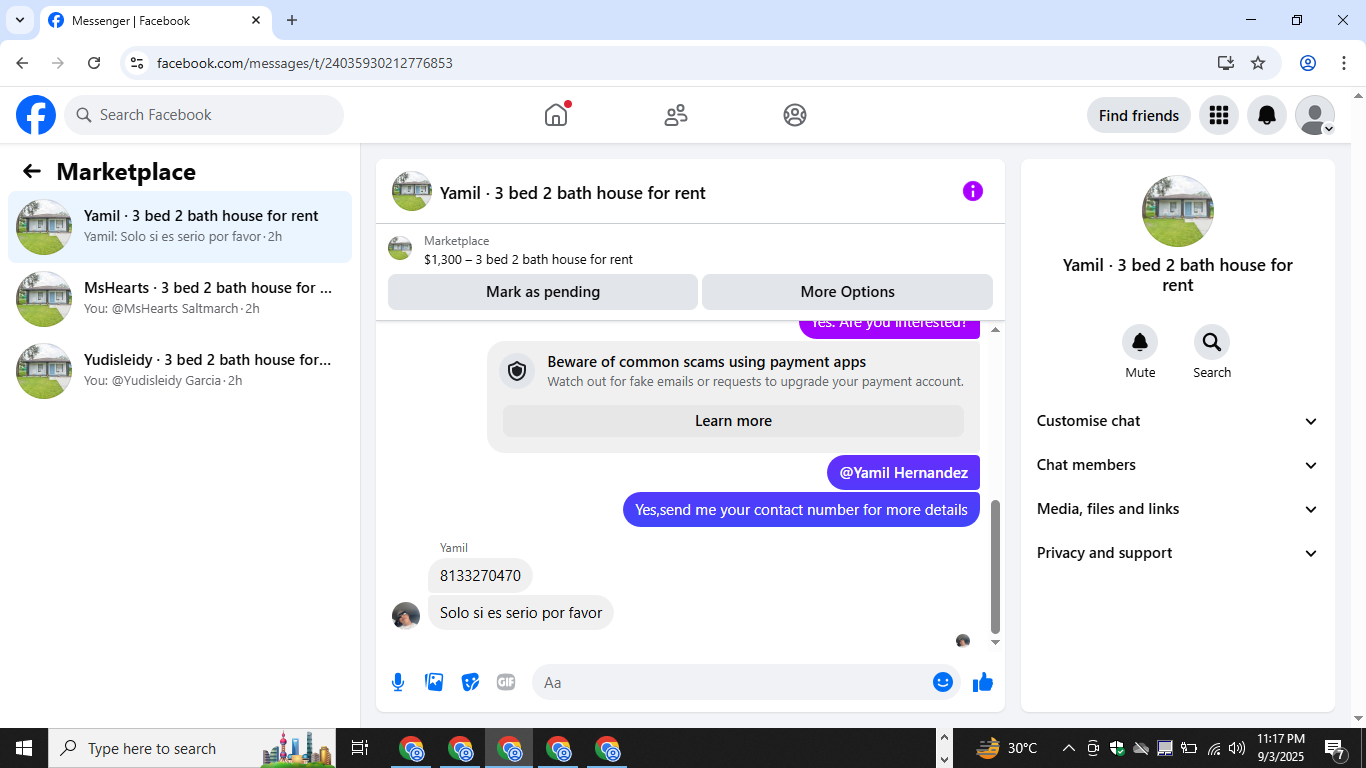Click the chat scrollbar thumb
The width and height of the screenshot is (1366, 768).
pos(995,567)
